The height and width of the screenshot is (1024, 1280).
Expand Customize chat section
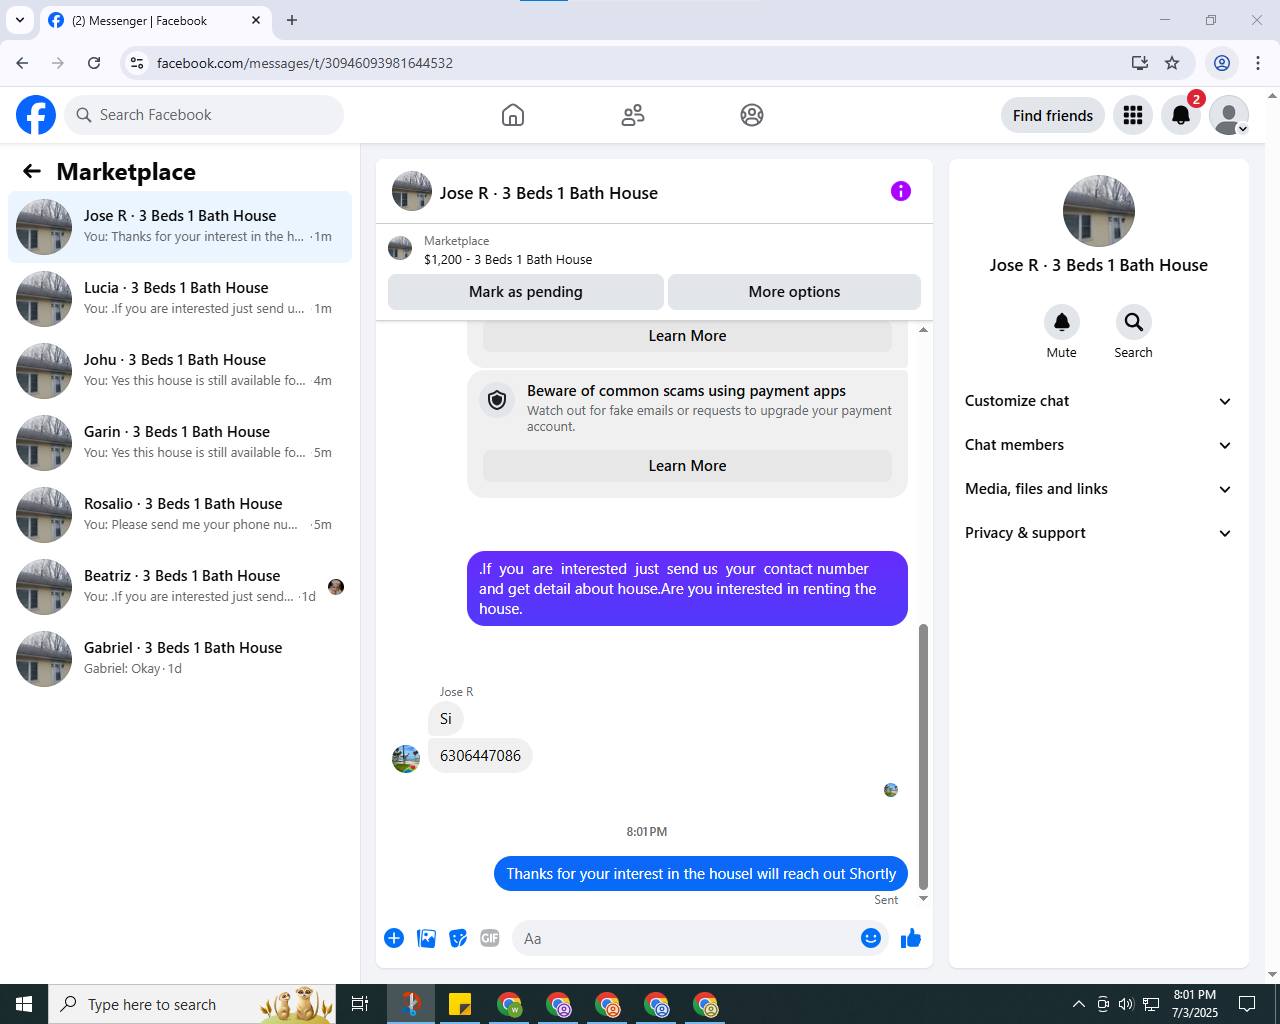click(1098, 401)
